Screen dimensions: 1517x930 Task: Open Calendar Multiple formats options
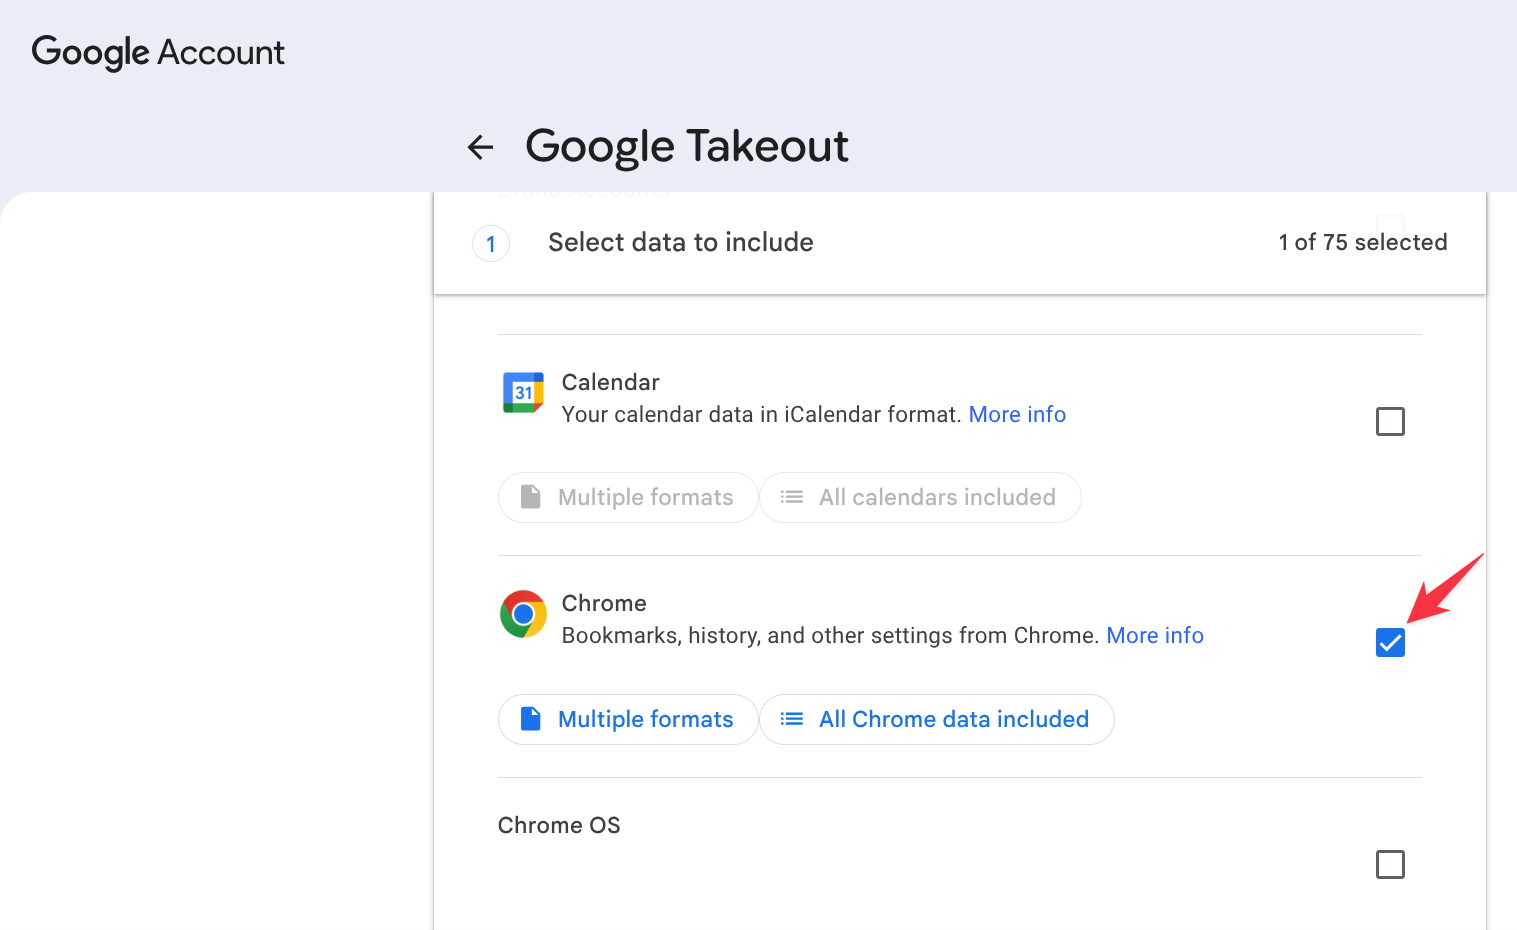coord(628,497)
